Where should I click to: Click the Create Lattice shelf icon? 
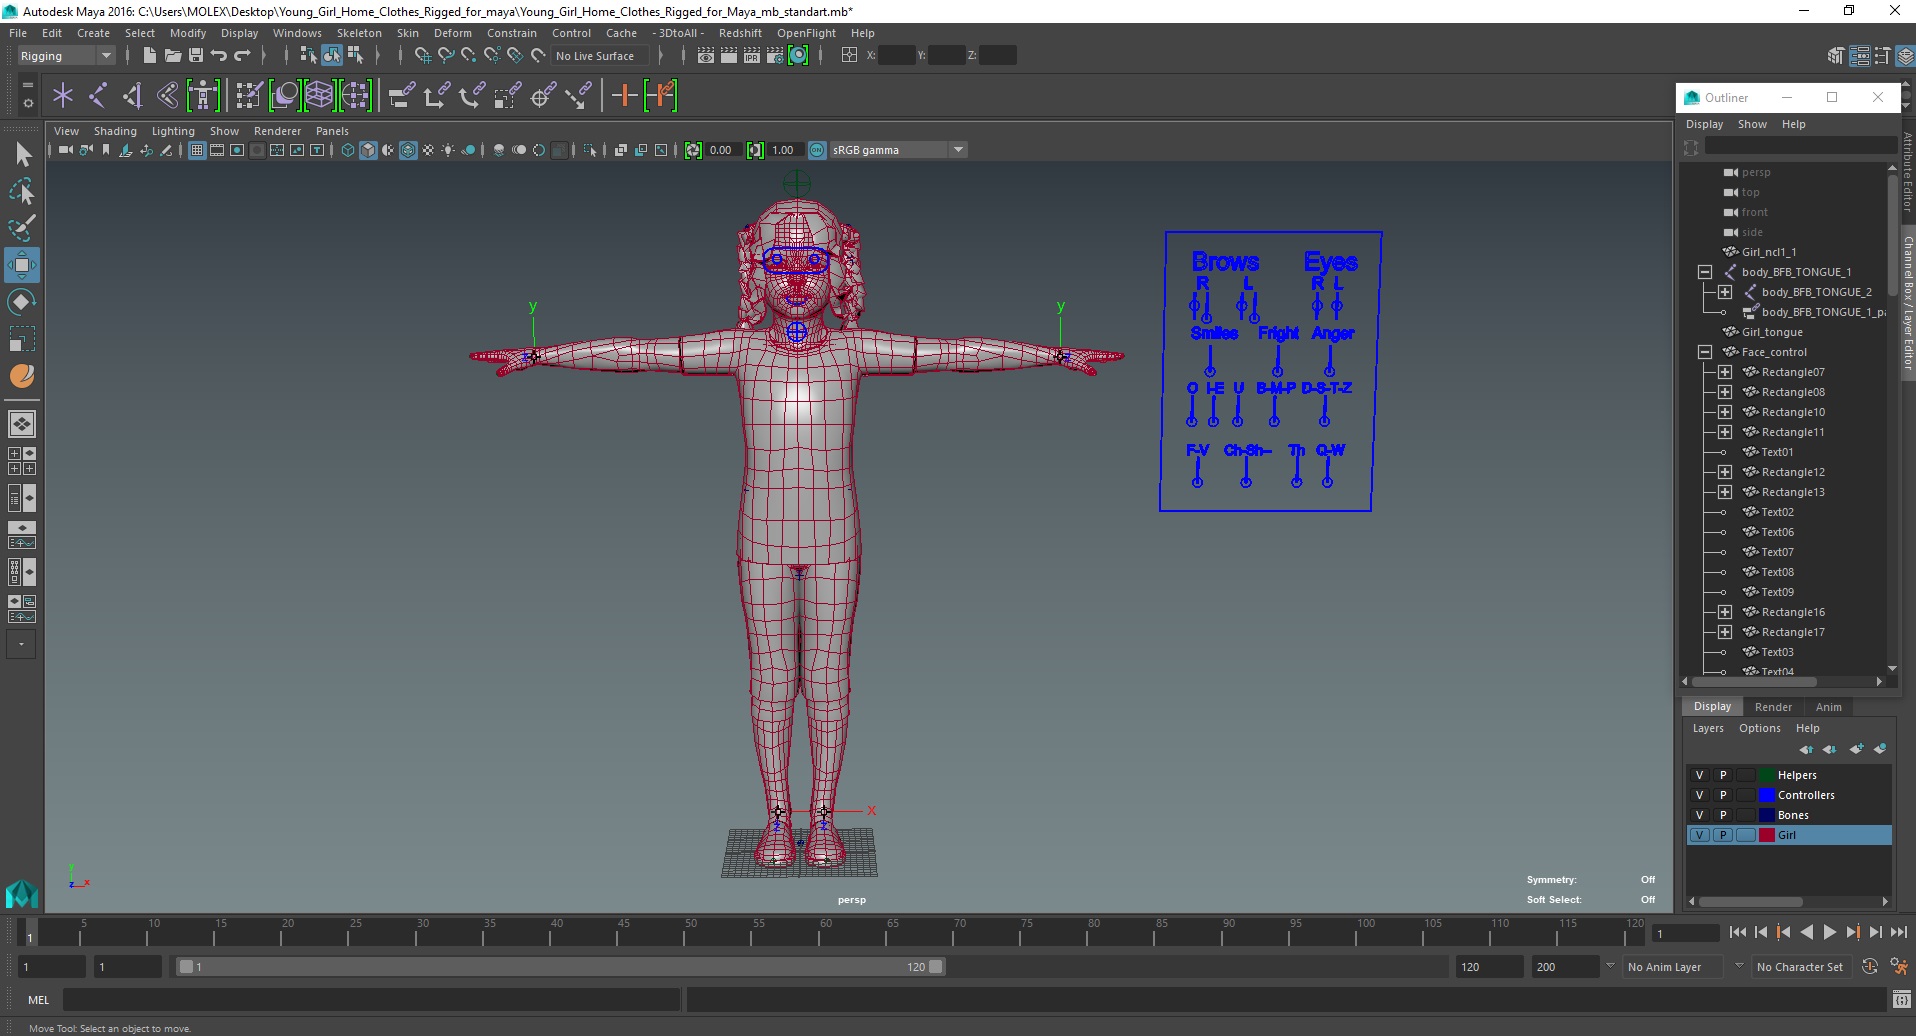tap(319, 96)
